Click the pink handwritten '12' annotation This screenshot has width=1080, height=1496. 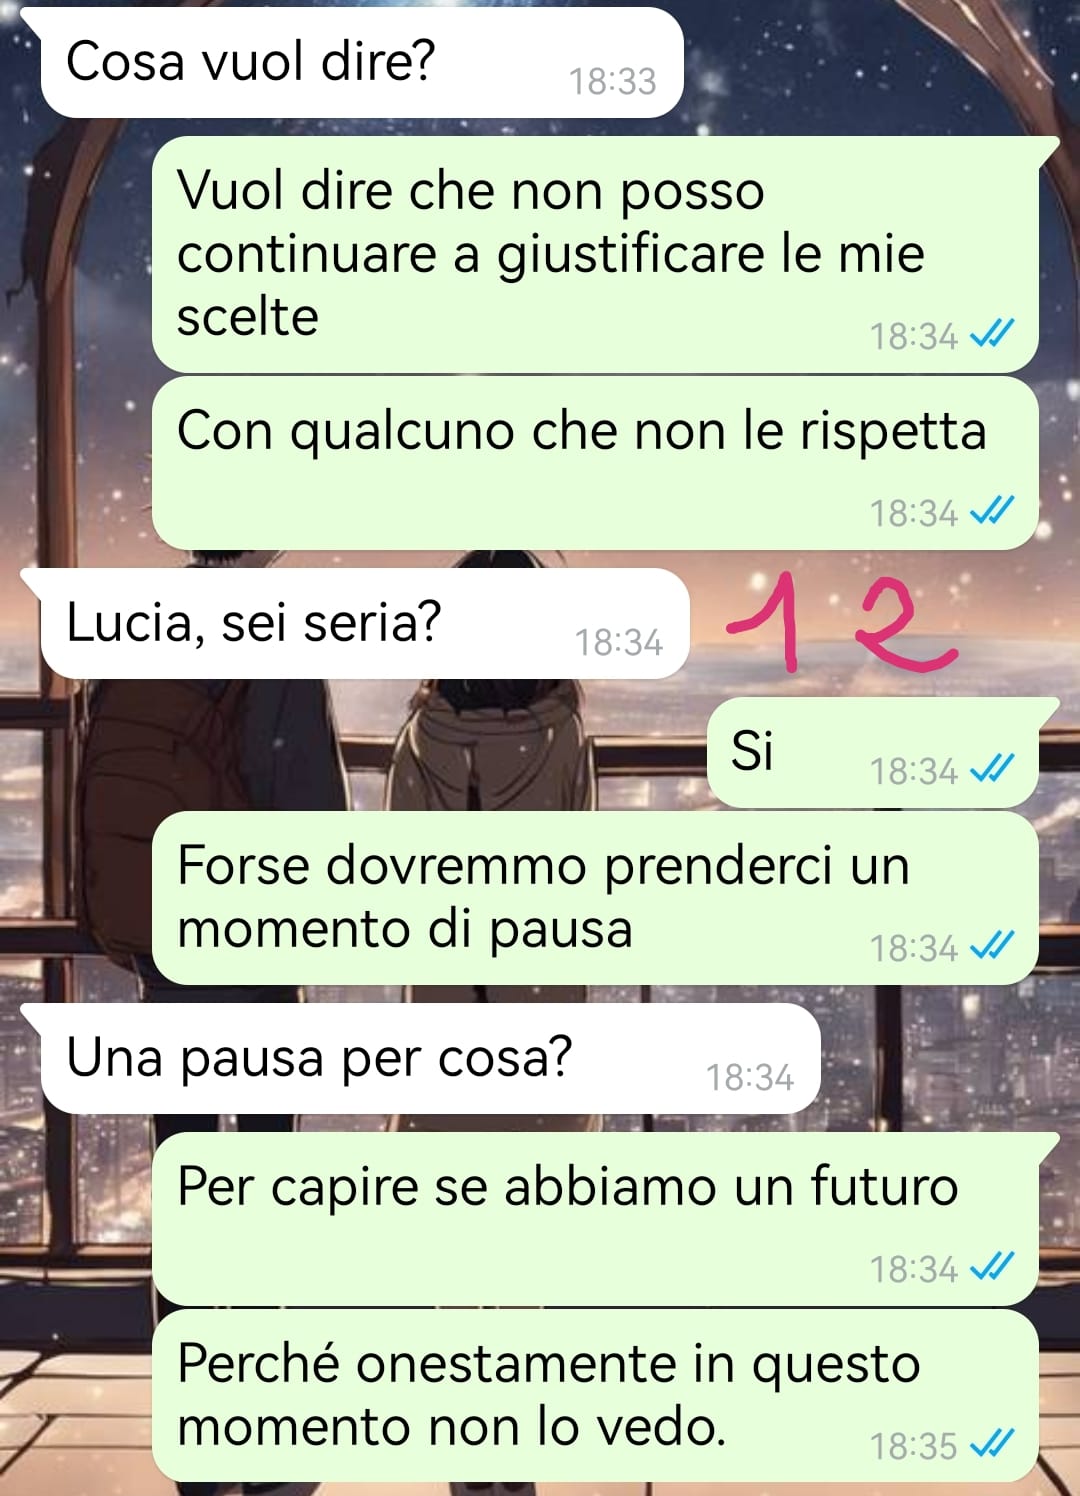pyautogui.click(x=842, y=622)
